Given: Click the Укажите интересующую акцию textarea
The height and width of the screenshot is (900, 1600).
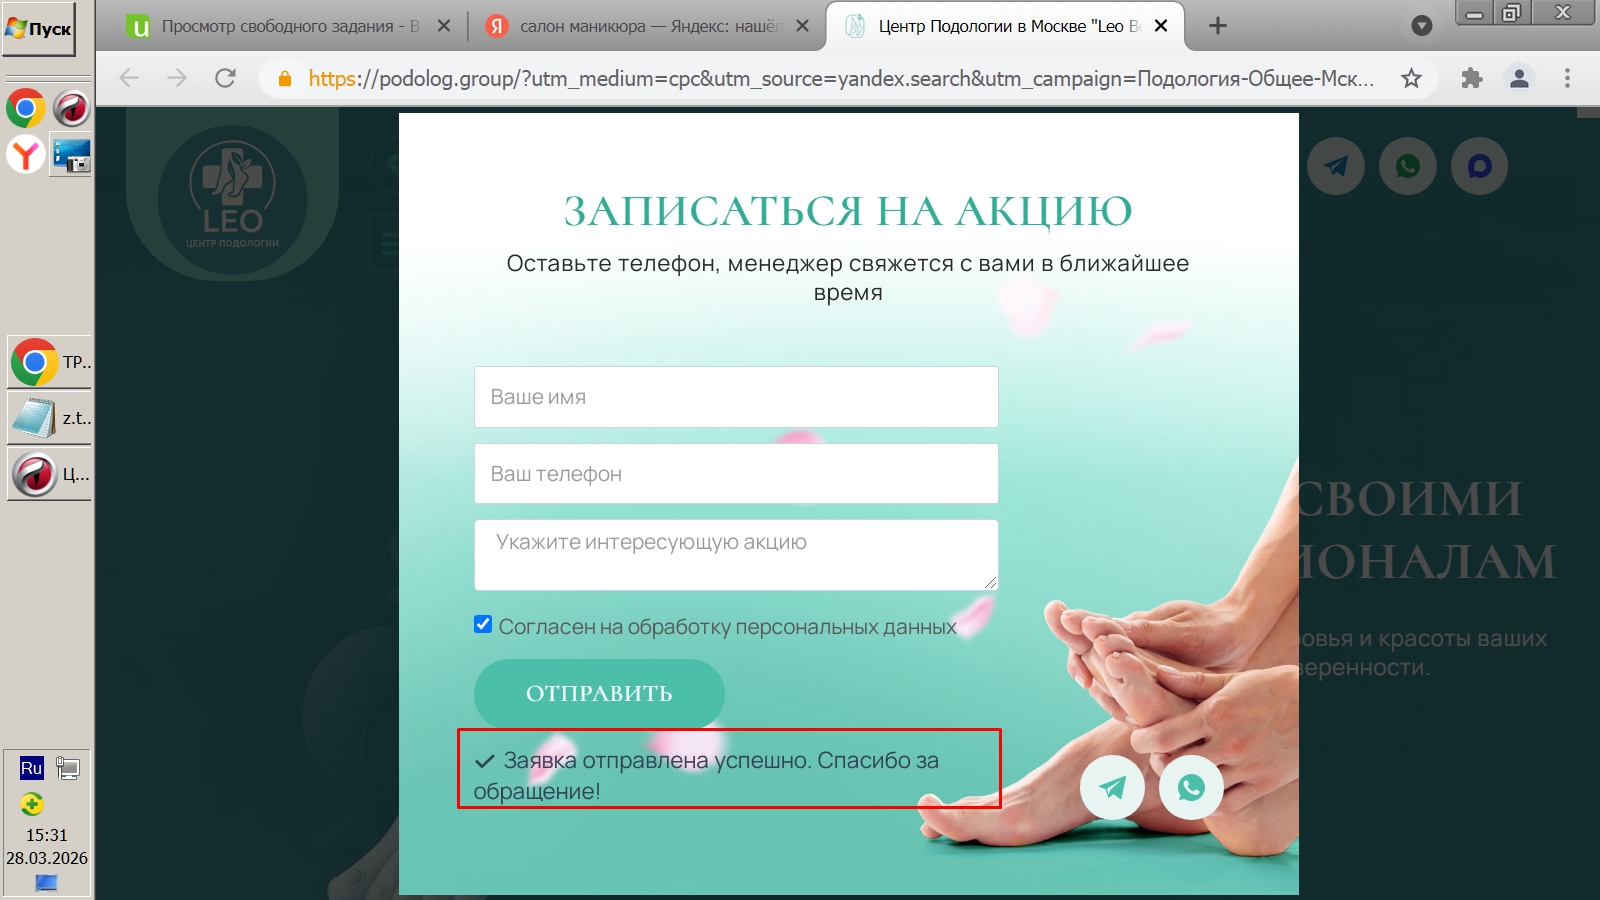Looking at the screenshot, I should point(736,555).
